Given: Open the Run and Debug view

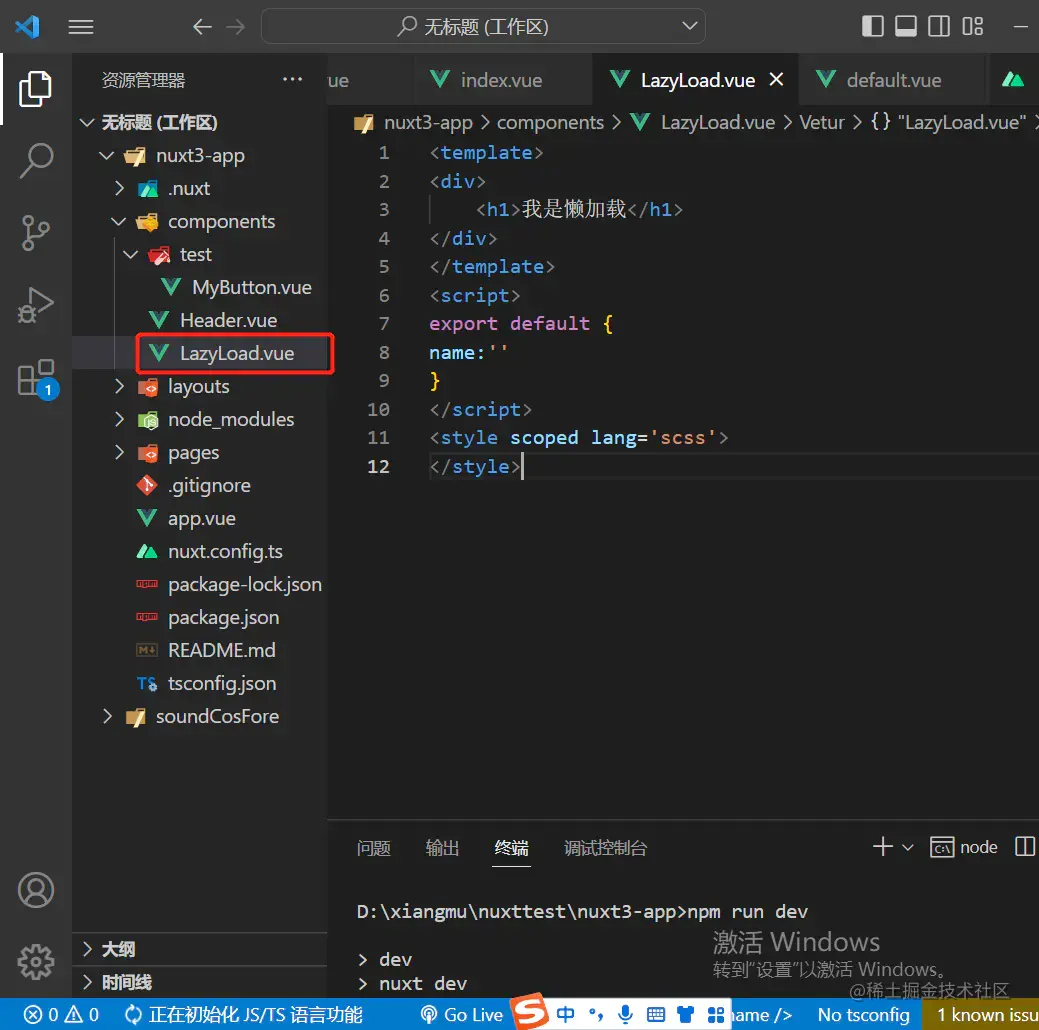Looking at the screenshot, I should [35, 305].
